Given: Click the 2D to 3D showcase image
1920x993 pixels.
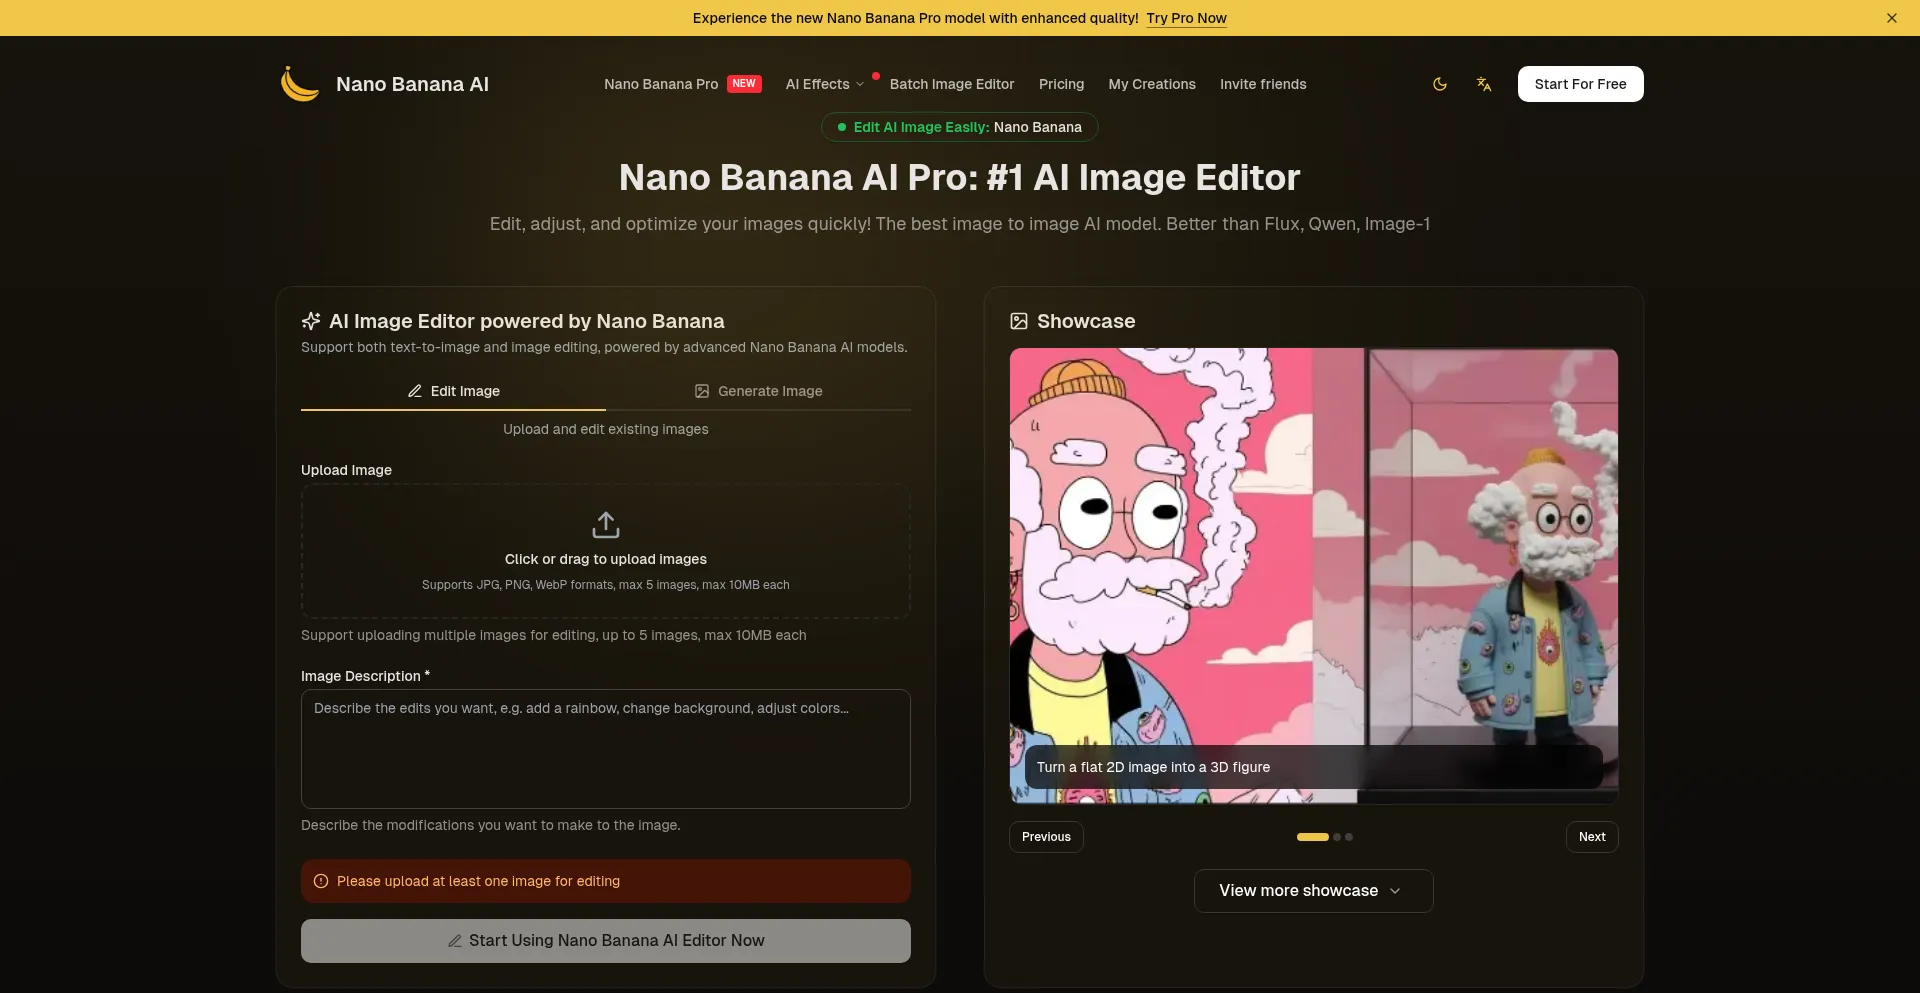Looking at the screenshot, I should coord(1313,550).
